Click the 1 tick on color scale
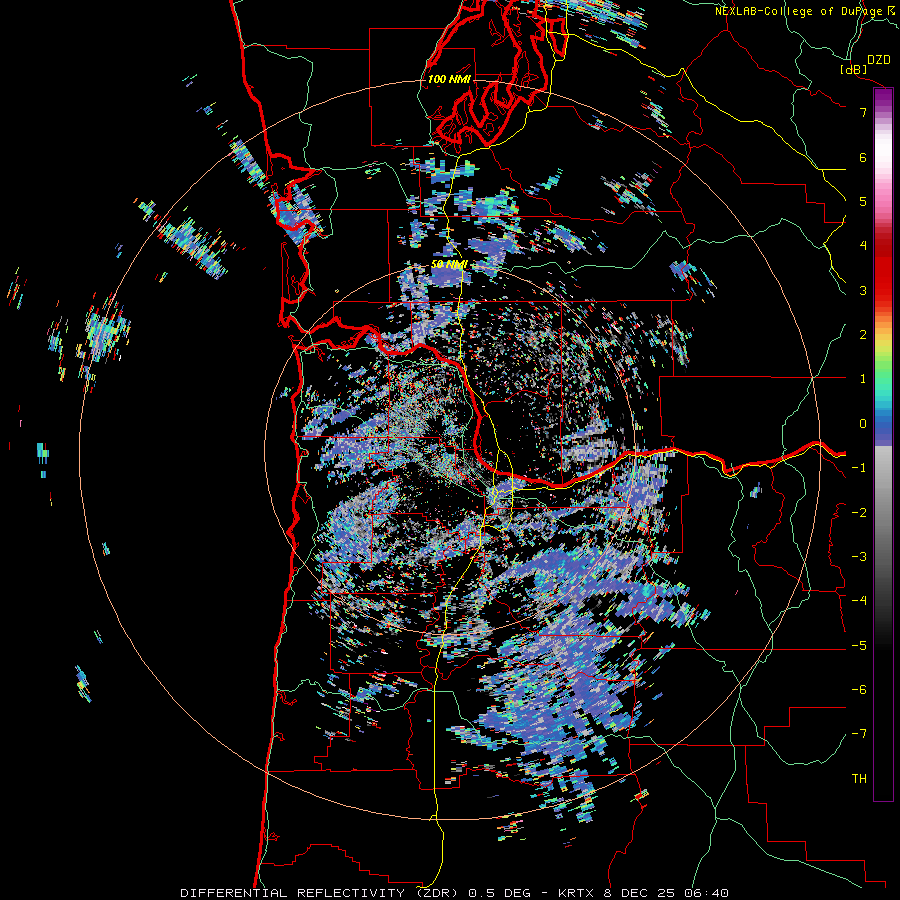This screenshot has height=900, width=900. [863, 379]
